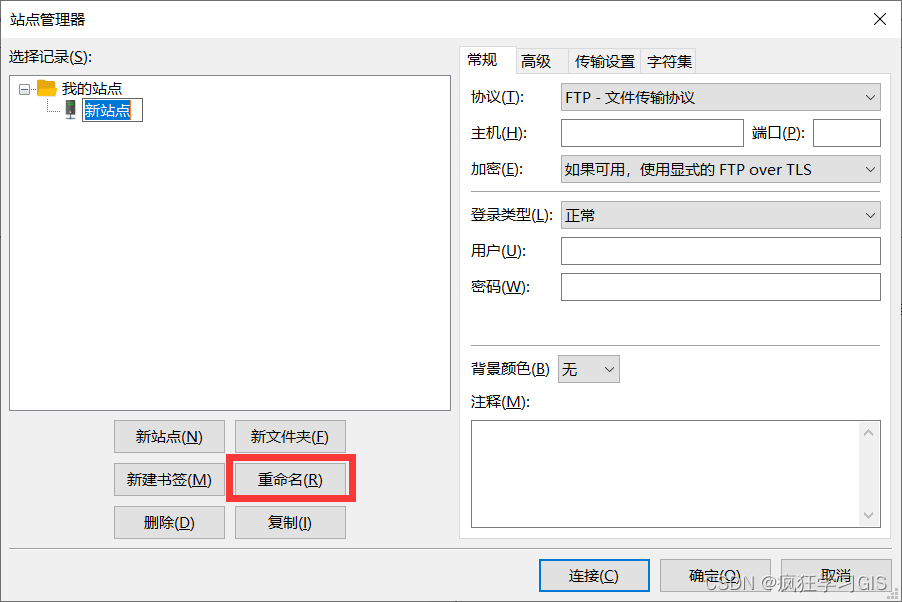Click the 端口 port input field
The height and width of the screenshot is (602, 902).
coord(847,133)
